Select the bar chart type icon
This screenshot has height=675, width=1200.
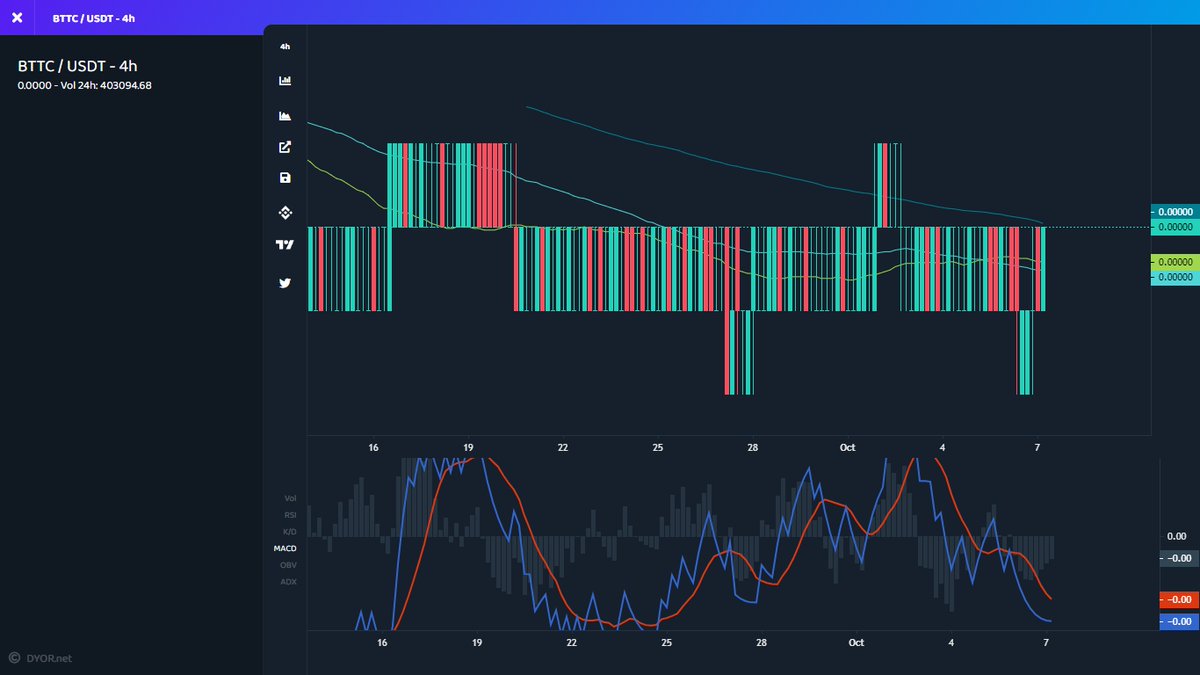click(x=285, y=81)
